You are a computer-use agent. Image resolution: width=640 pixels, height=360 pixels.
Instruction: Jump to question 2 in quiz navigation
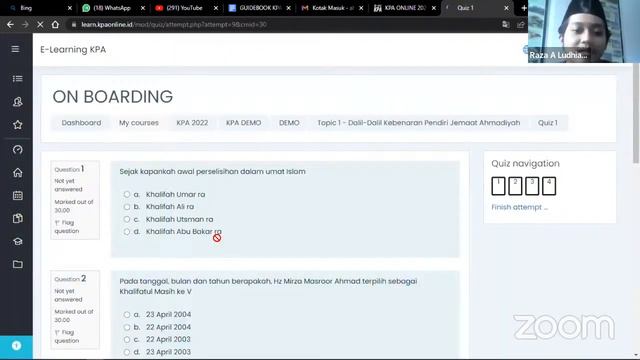515,186
